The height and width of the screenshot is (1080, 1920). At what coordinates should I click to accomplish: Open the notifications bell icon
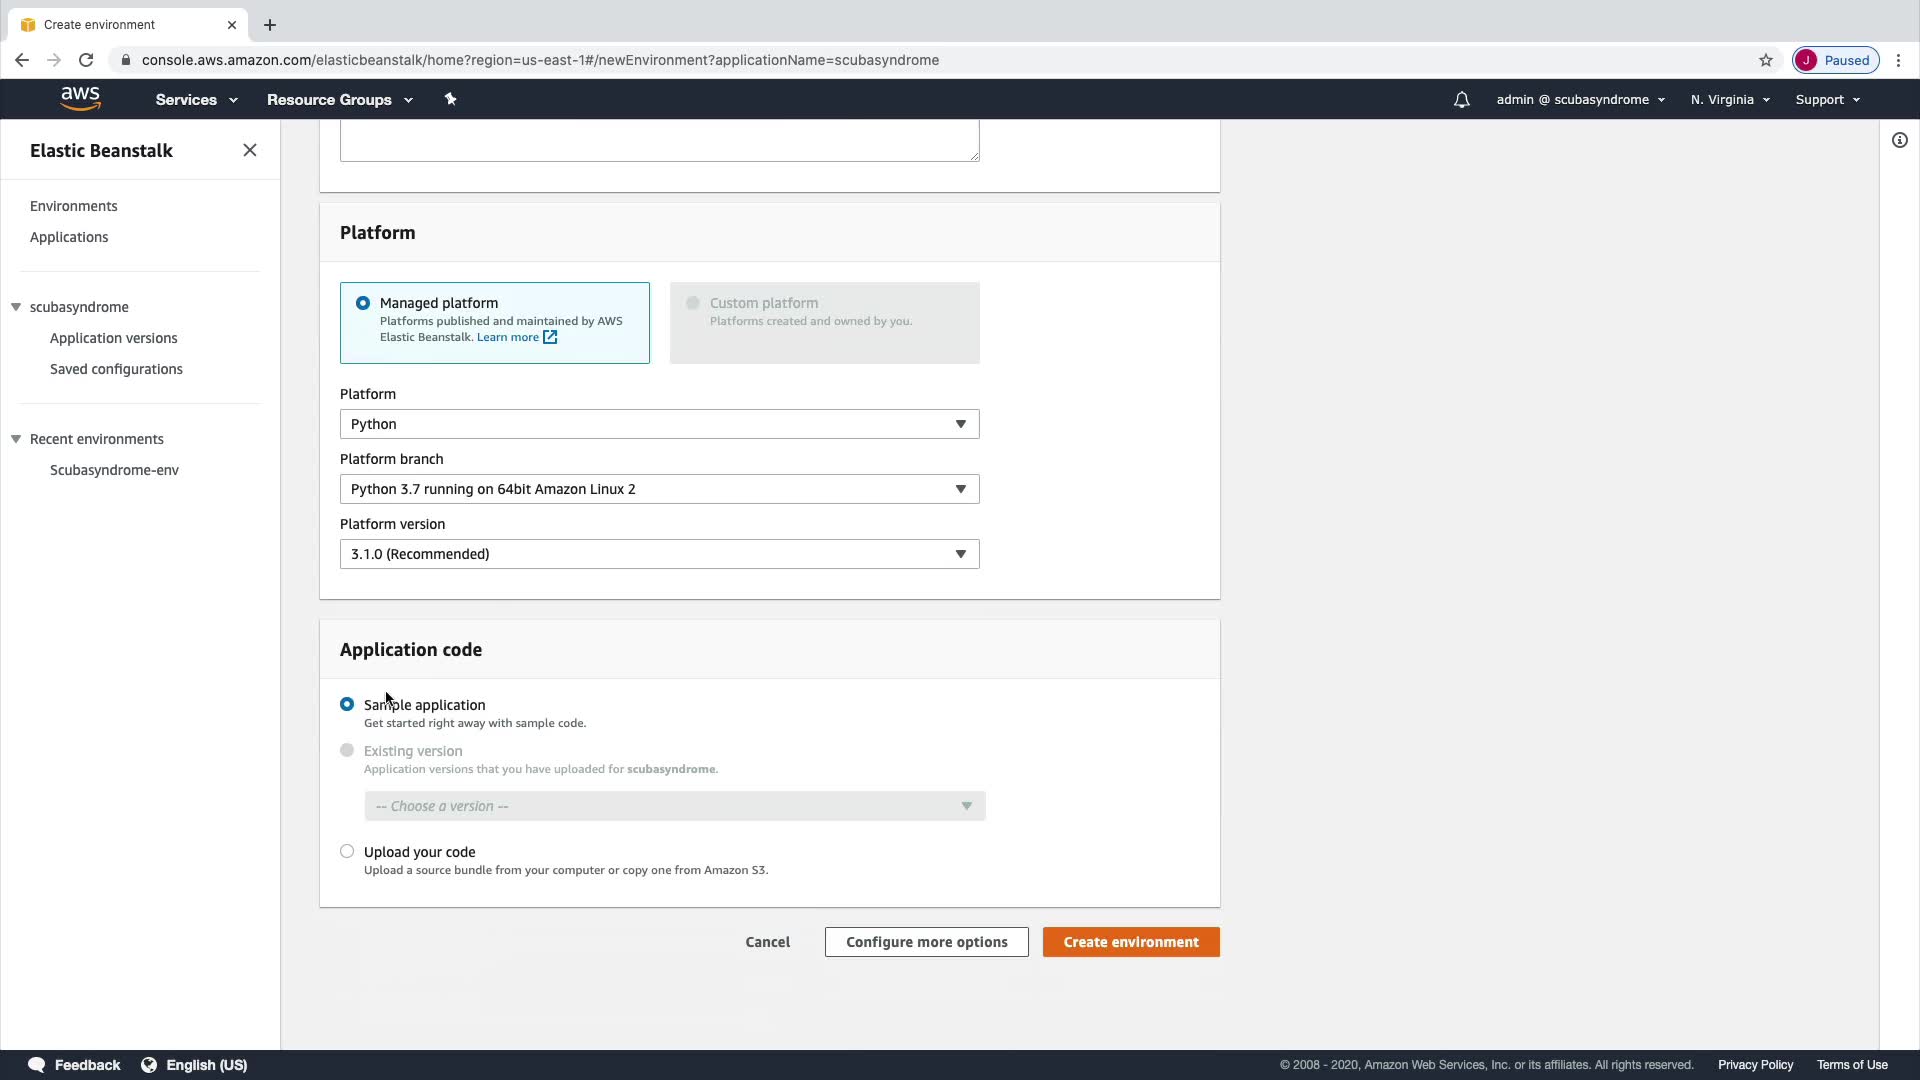(x=1461, y=100)
